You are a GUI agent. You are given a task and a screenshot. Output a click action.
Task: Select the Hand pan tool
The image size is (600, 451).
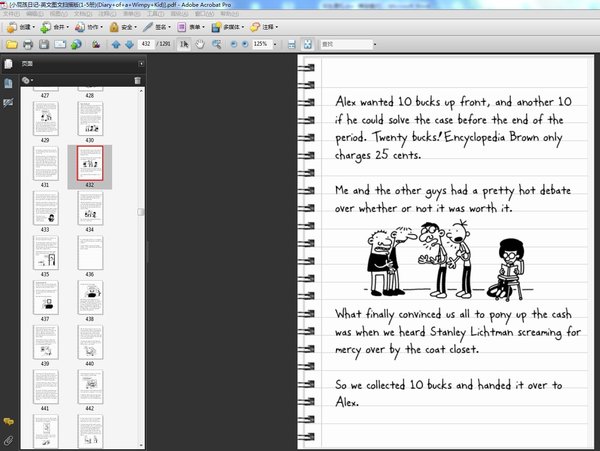(200, 44)
